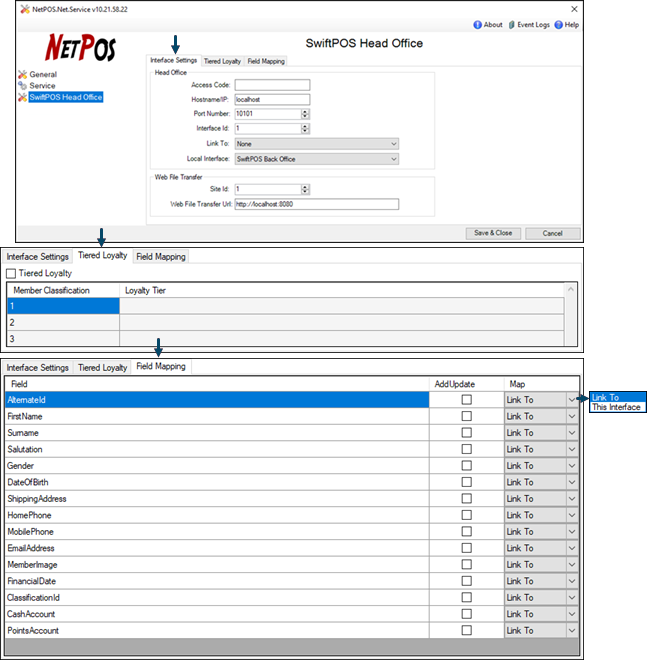
Task: Click the SwiftPOS Head Office sidebar icon
Action: point(23,97)
